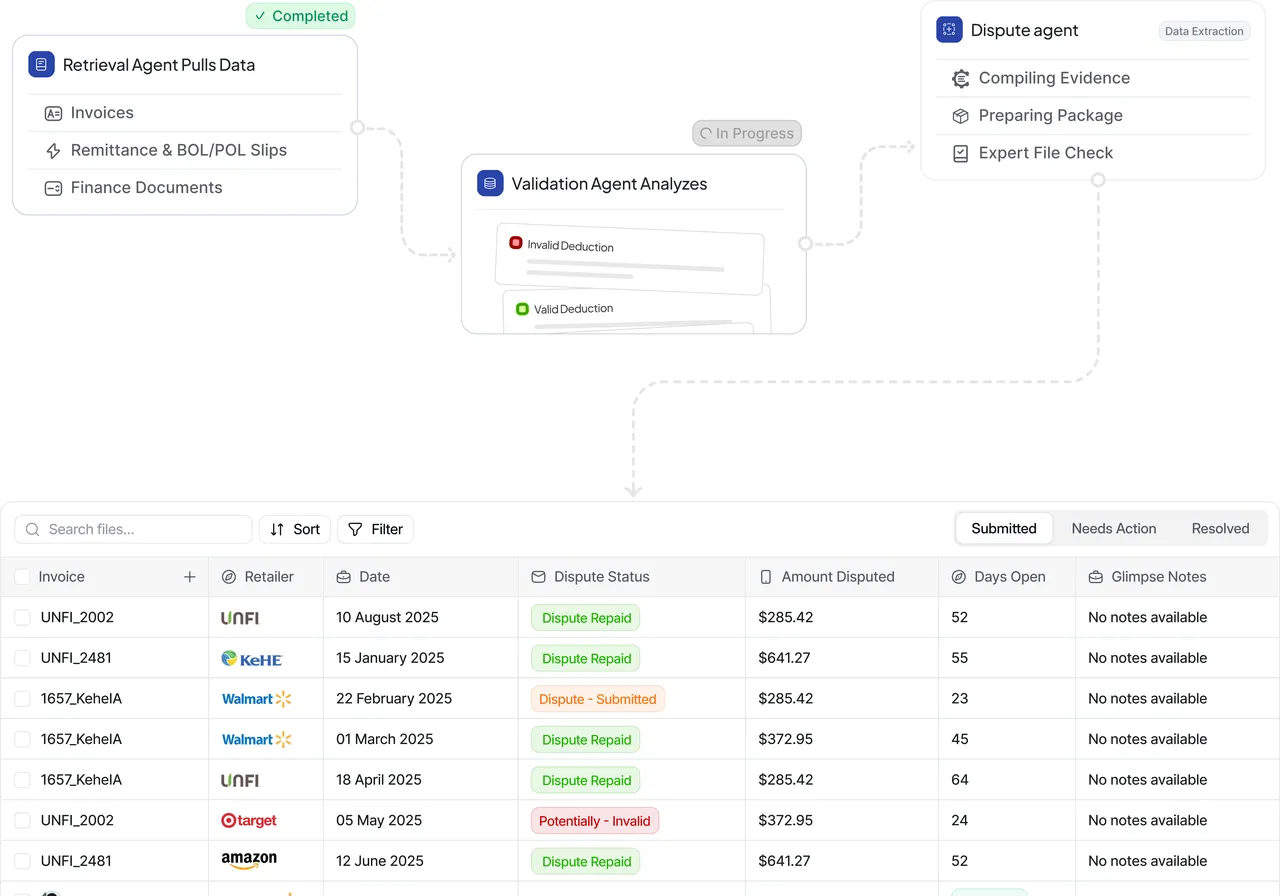Click the Remittance & BOL/POL Slips lightning icon
The height and width of the screenshot is (896, 1280).
tap(54, 151)
